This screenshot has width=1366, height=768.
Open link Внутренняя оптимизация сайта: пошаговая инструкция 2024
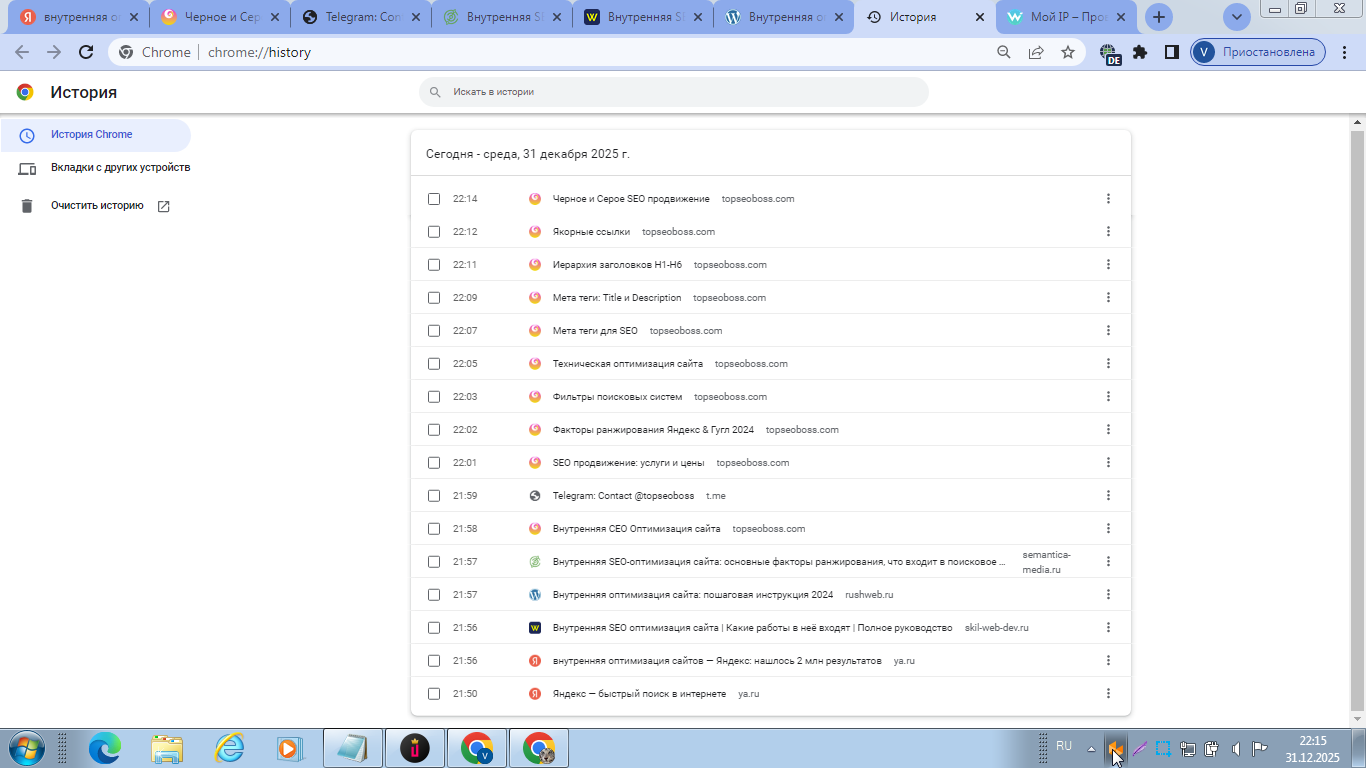693,595
